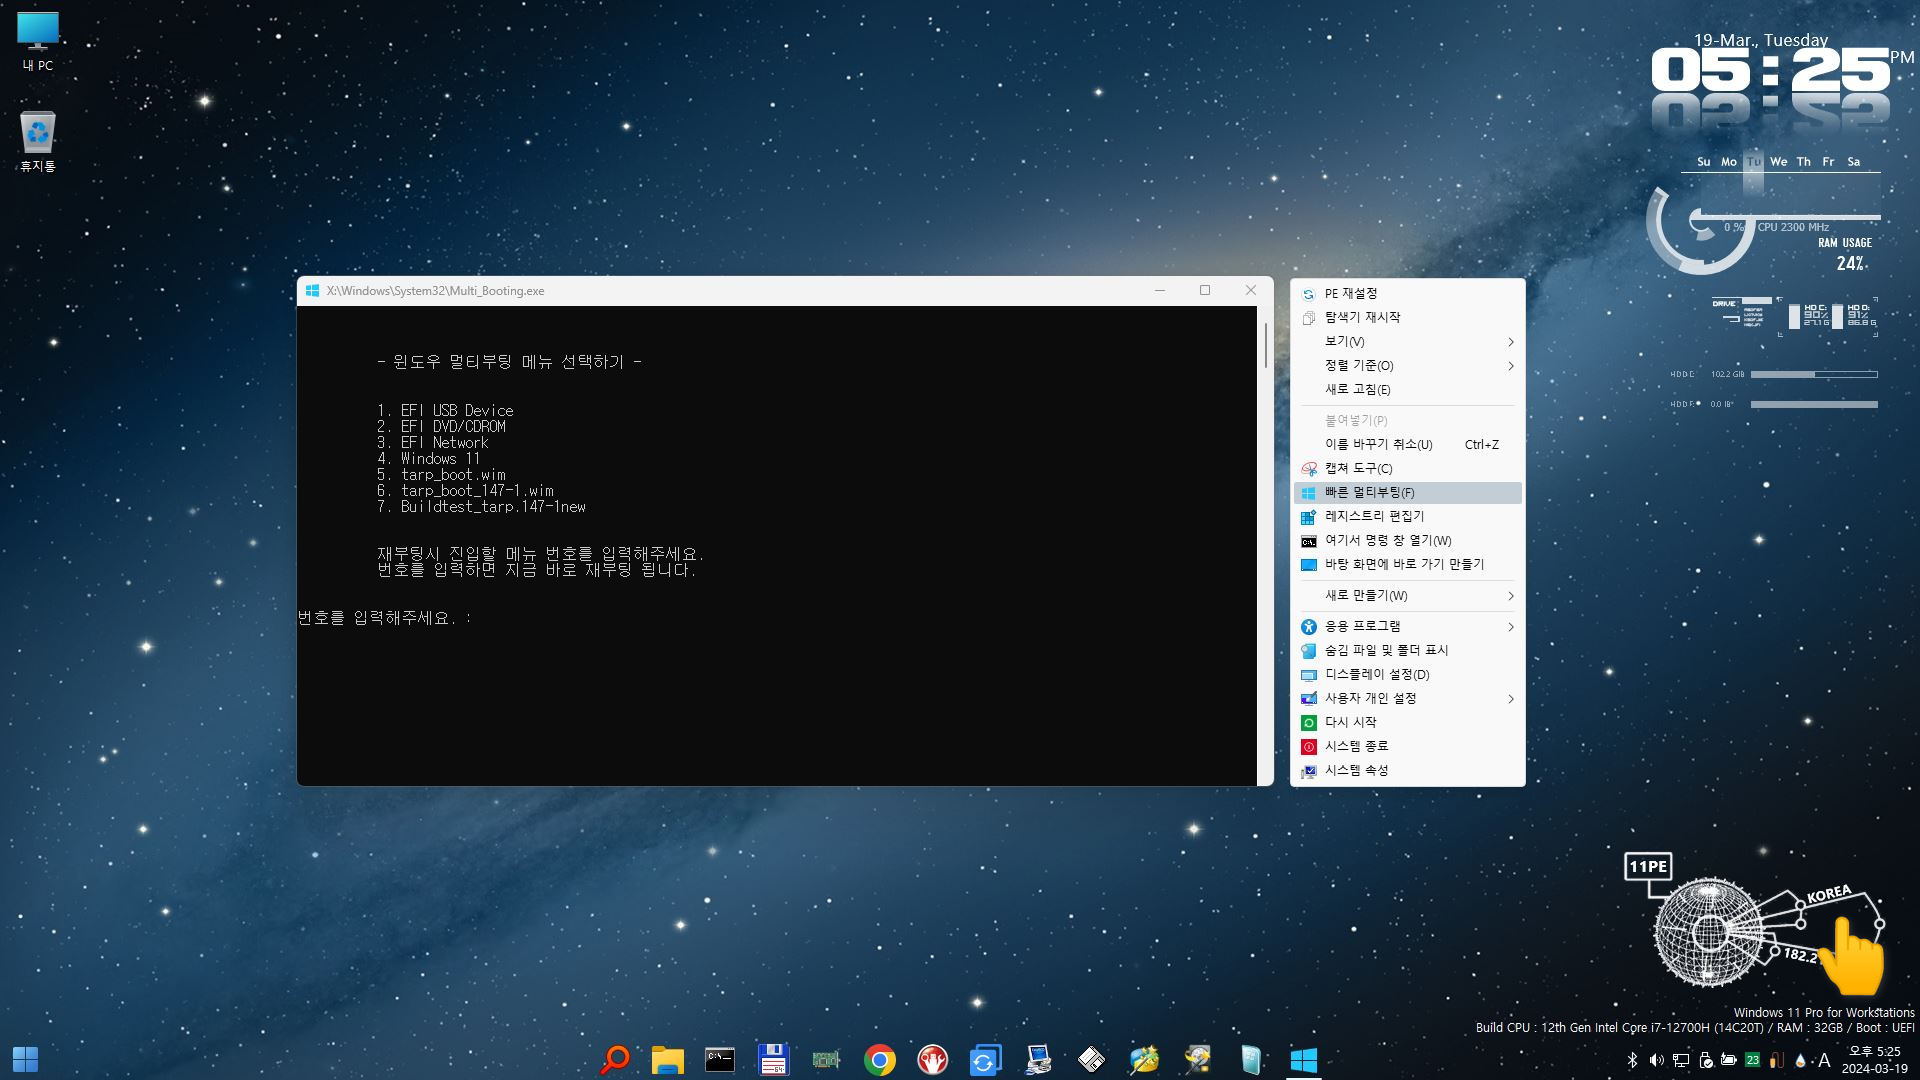Click the '3. EFI Network' console line
Image resolution: width=1920 pixels, height=1080 pixels.
433,443
